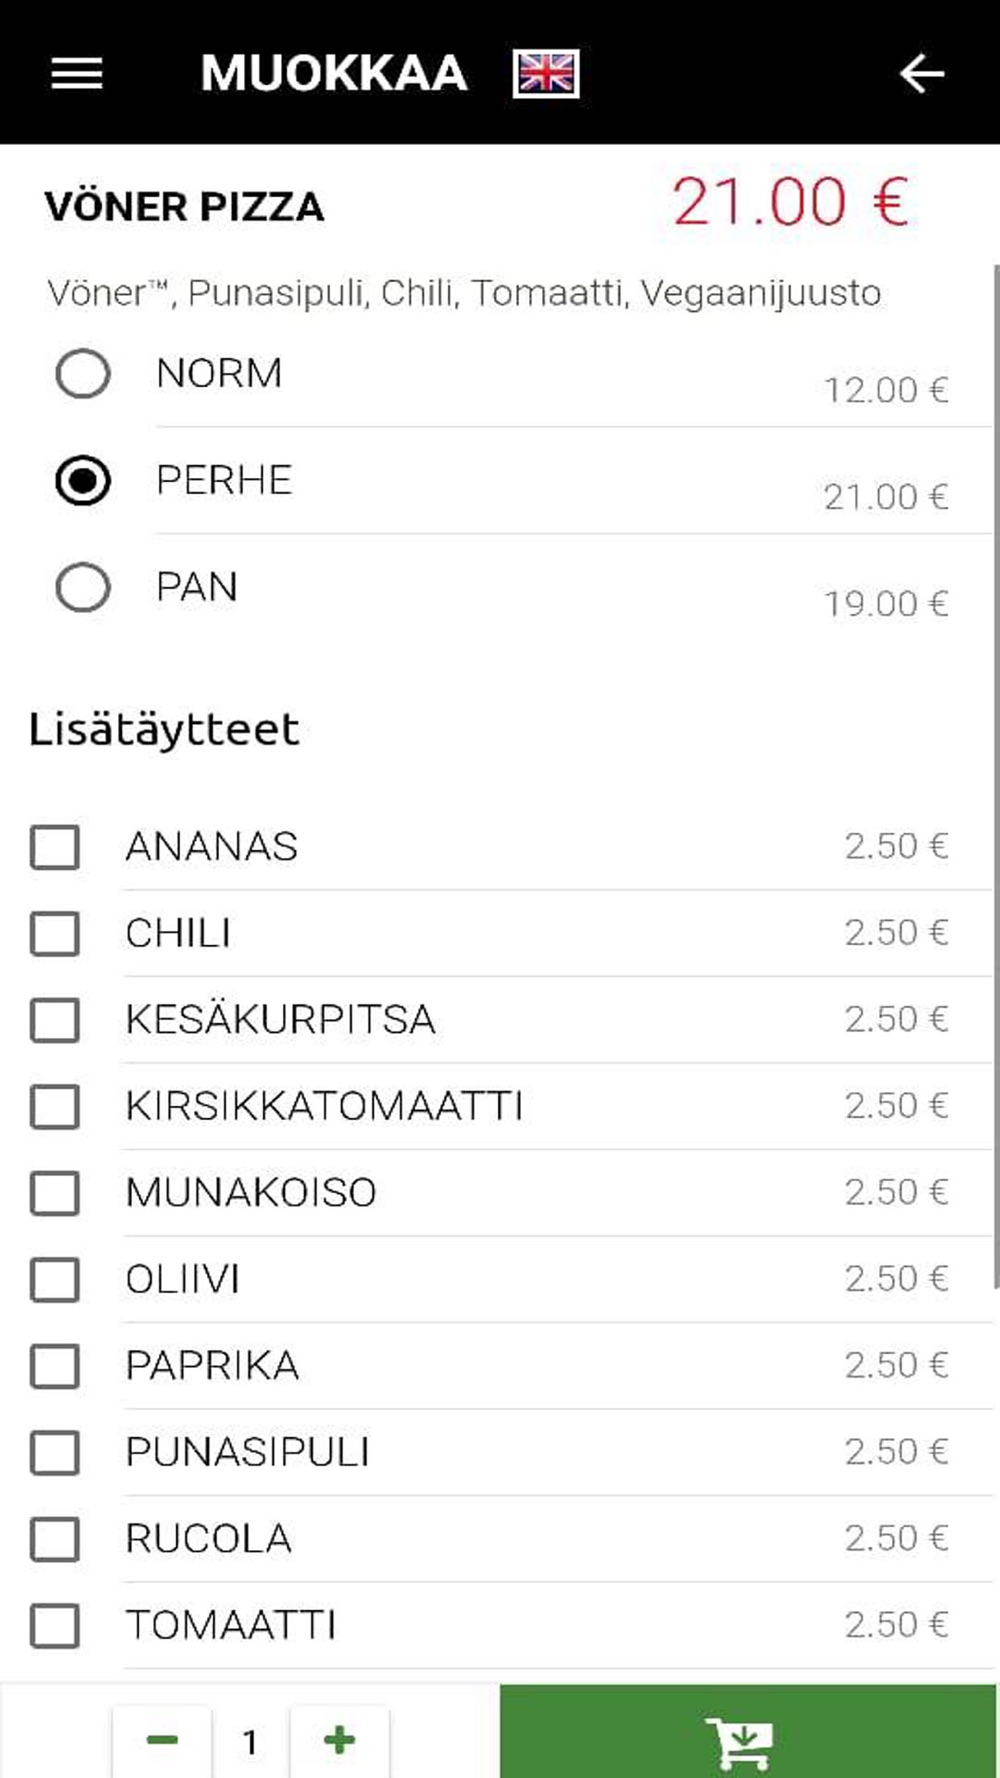The image size is (1000, 1778).
Task: Decrease quantity with the minus button
Action: coord(162,1741)
